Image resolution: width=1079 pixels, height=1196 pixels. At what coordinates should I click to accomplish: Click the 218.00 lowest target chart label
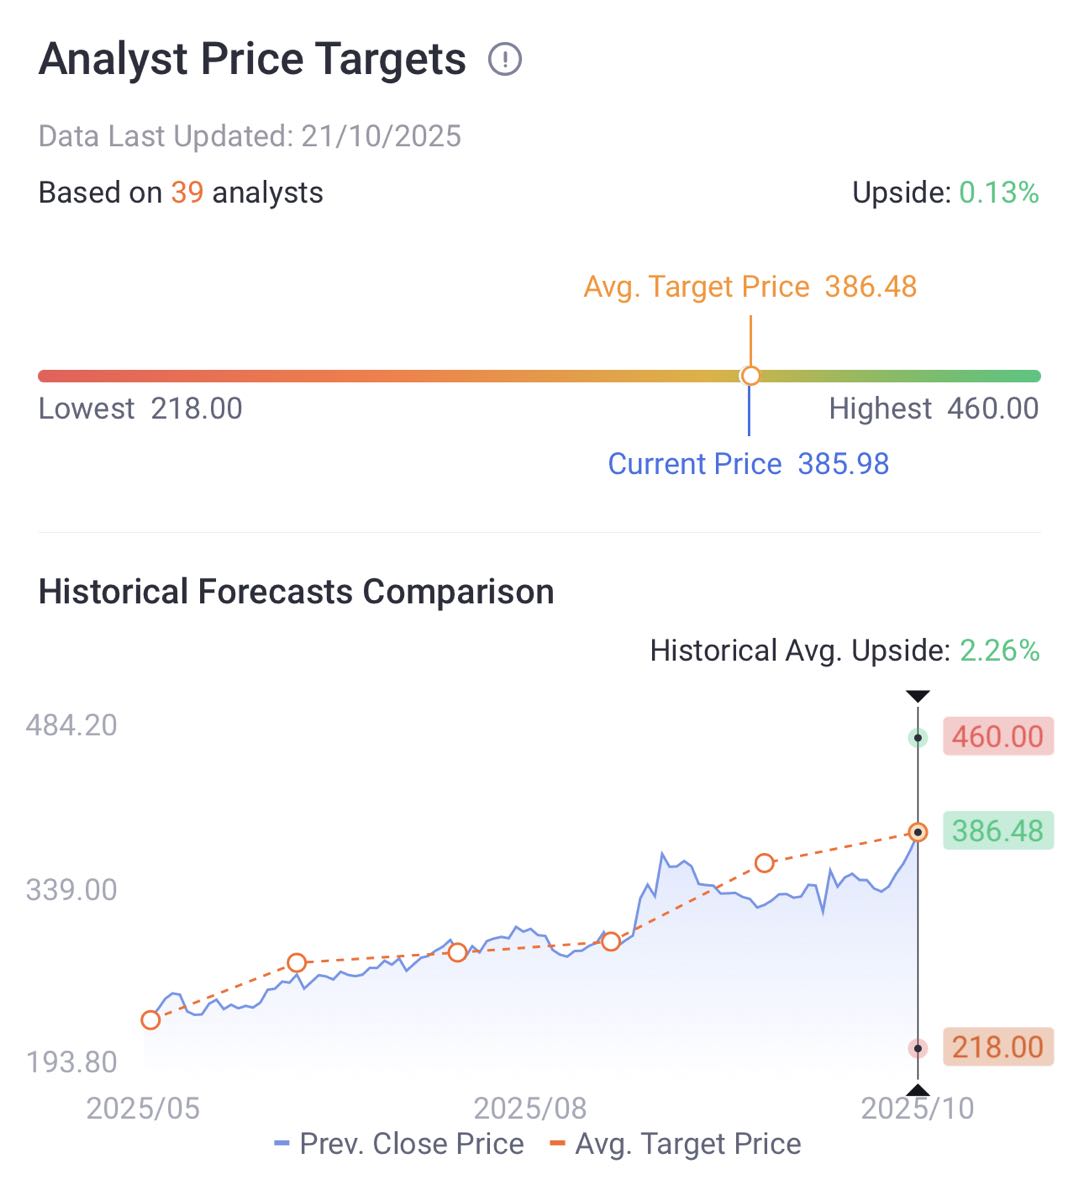(x=997, y=1047)
